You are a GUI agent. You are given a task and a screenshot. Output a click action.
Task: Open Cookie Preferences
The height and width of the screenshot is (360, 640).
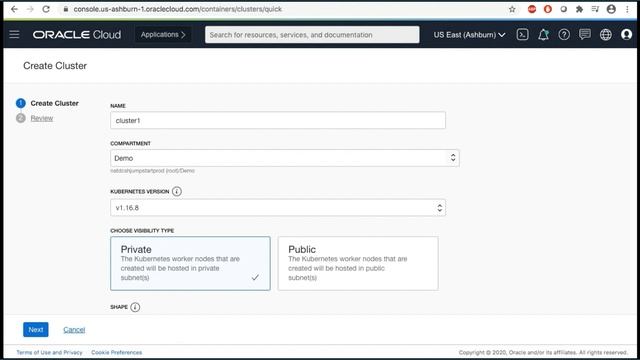click(x=117, y=352)
